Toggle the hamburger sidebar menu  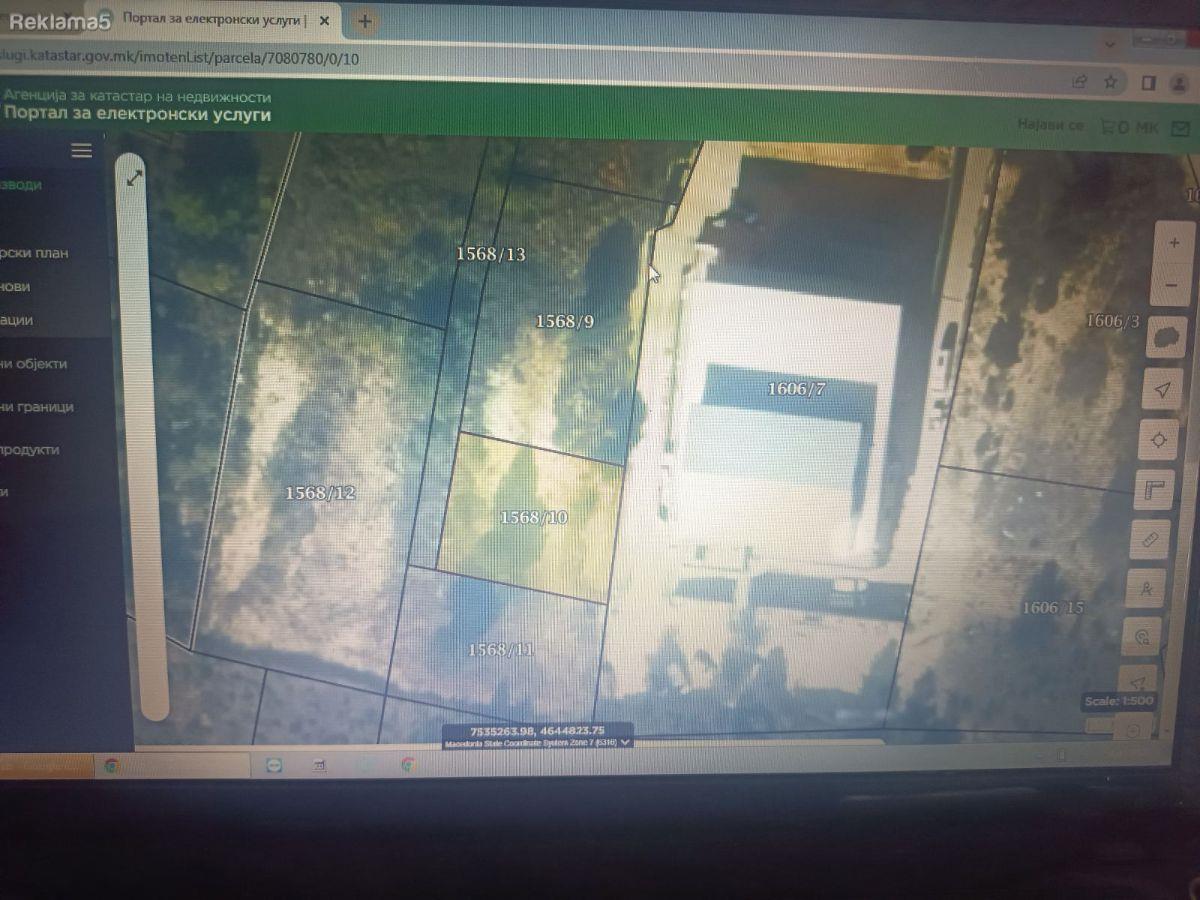tap(82, 150)
